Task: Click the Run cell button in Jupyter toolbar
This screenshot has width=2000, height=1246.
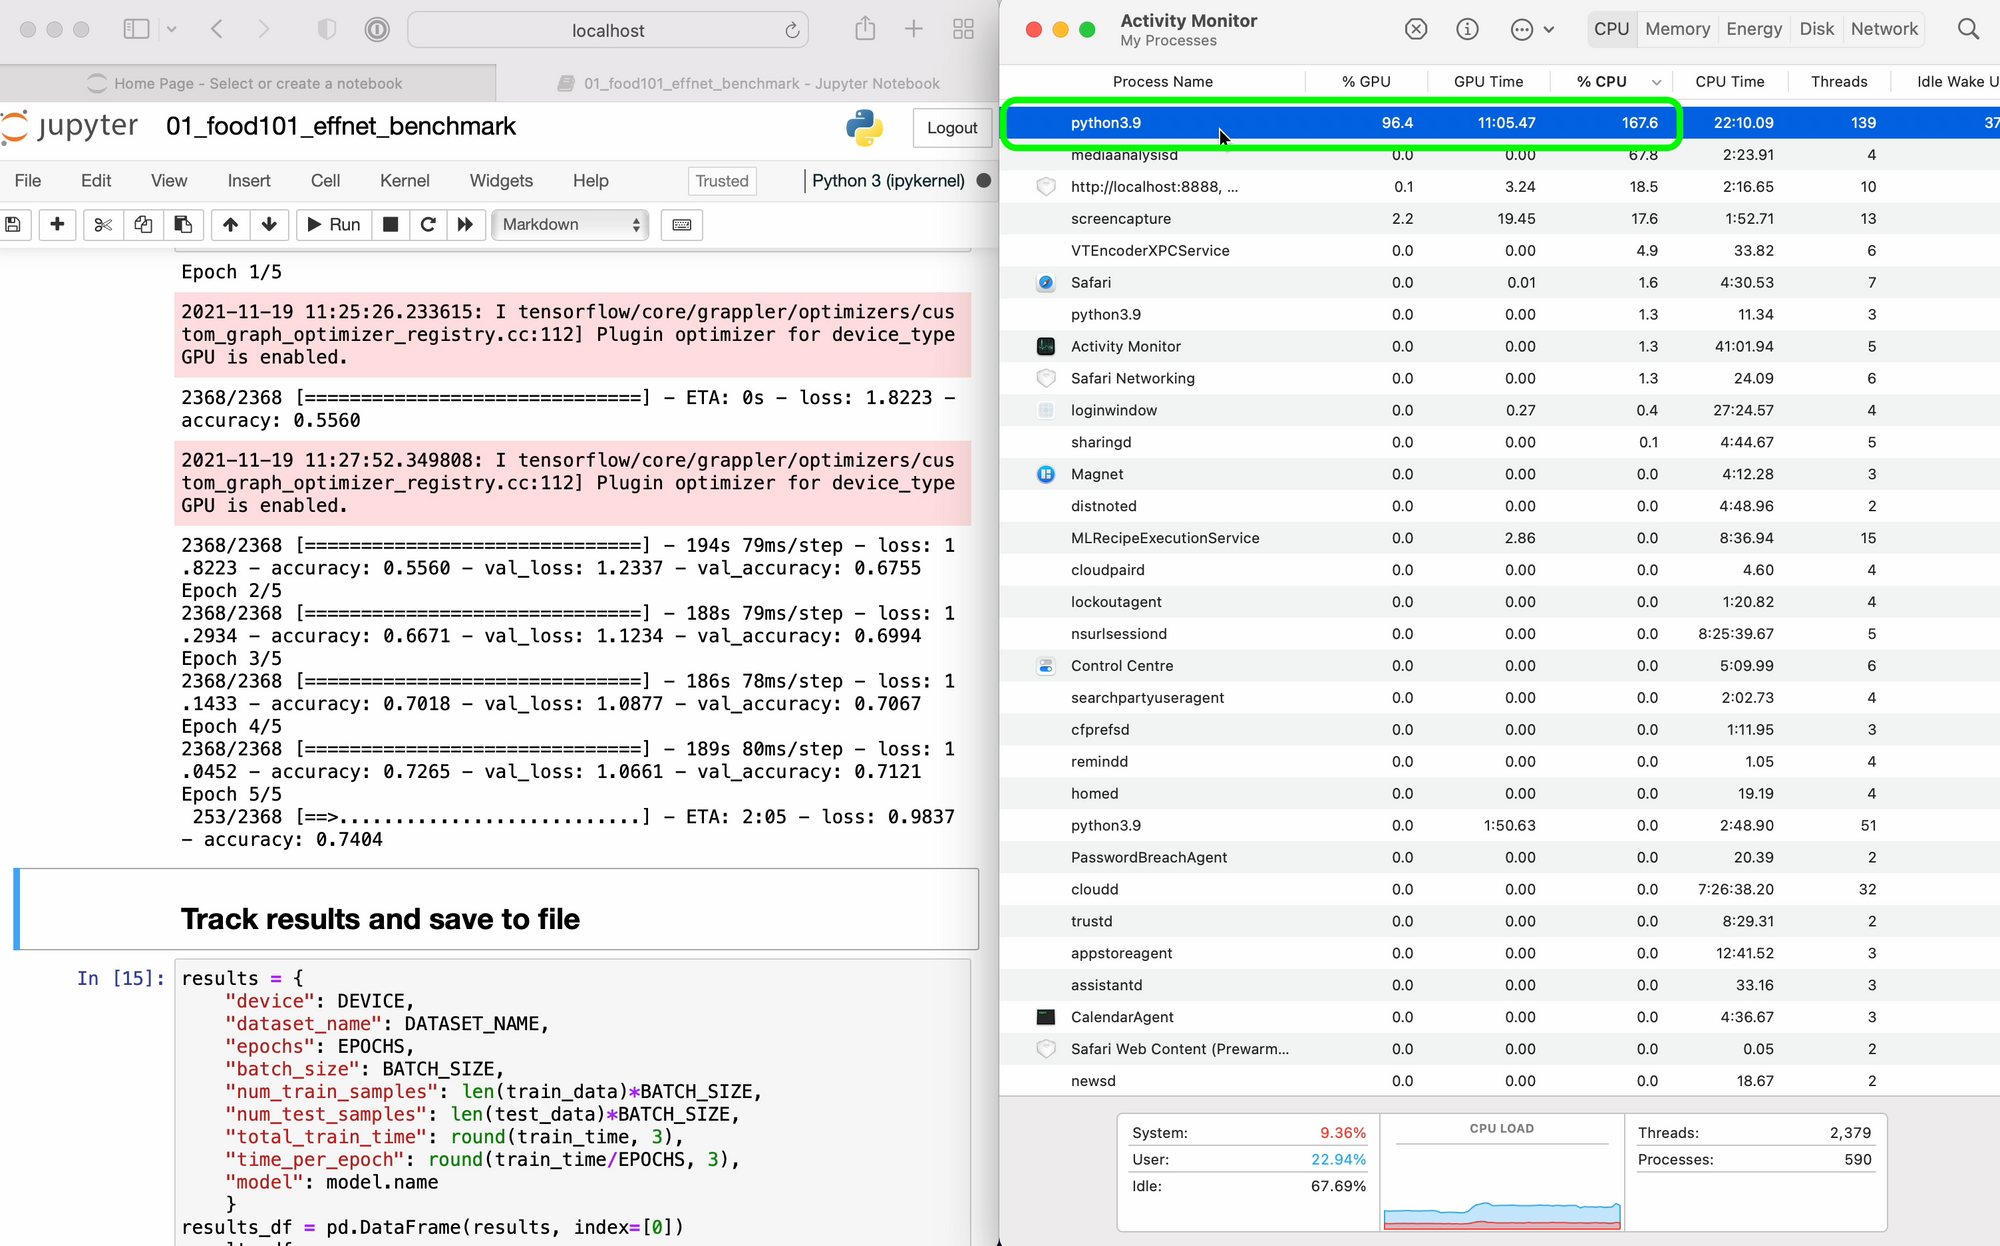Action: [331, 224]
